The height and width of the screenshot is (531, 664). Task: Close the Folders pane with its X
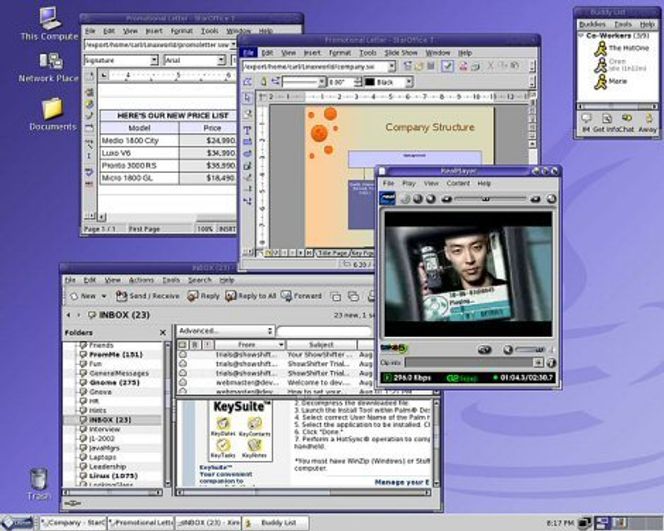click(163, 333)
